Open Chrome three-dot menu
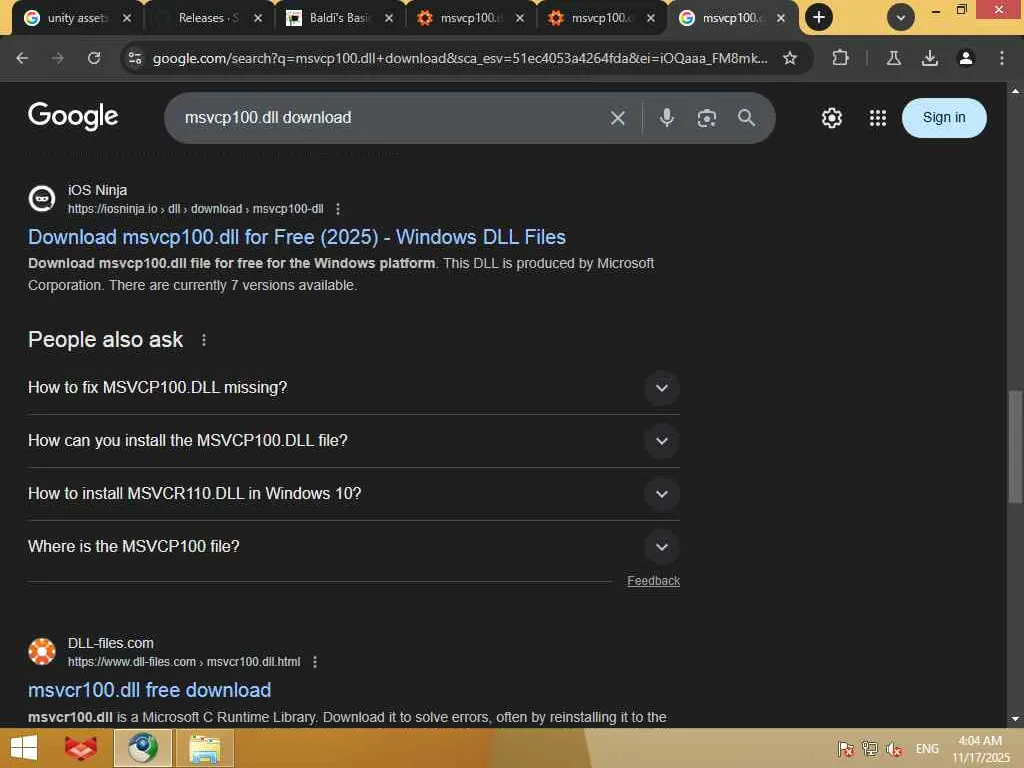 point(1002,58)
